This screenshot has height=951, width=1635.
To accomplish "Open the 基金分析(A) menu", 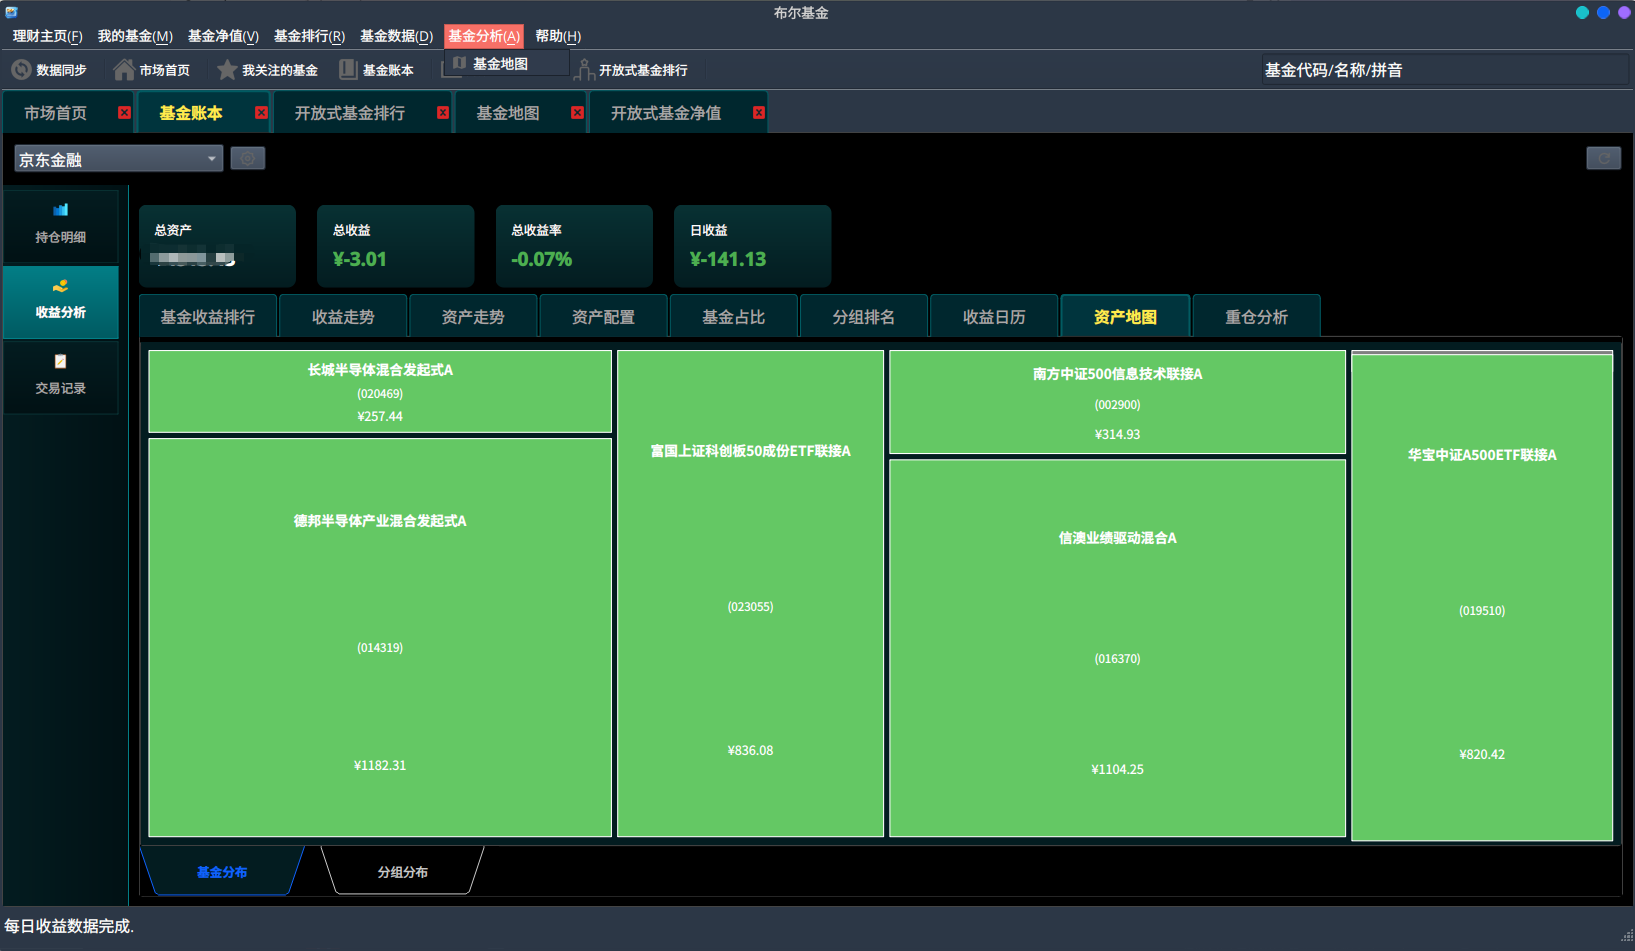I will coord(484,36).
